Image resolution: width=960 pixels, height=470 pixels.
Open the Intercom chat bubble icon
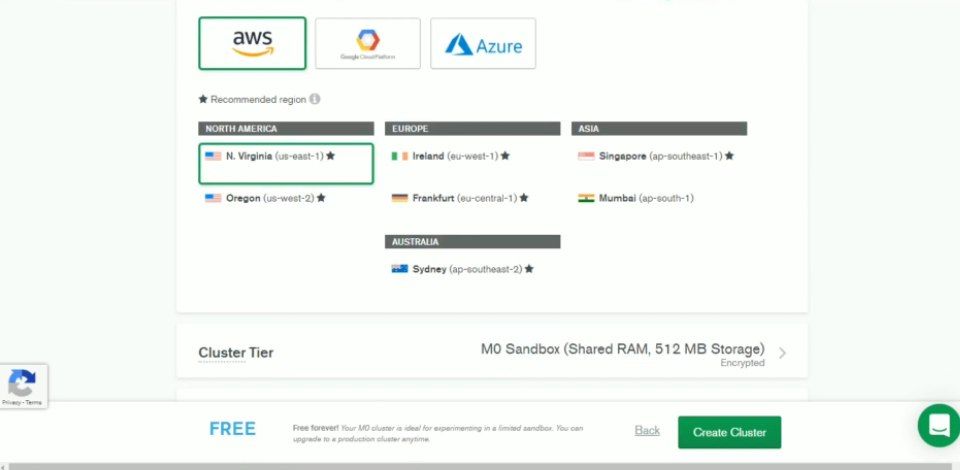click(939, 425)
